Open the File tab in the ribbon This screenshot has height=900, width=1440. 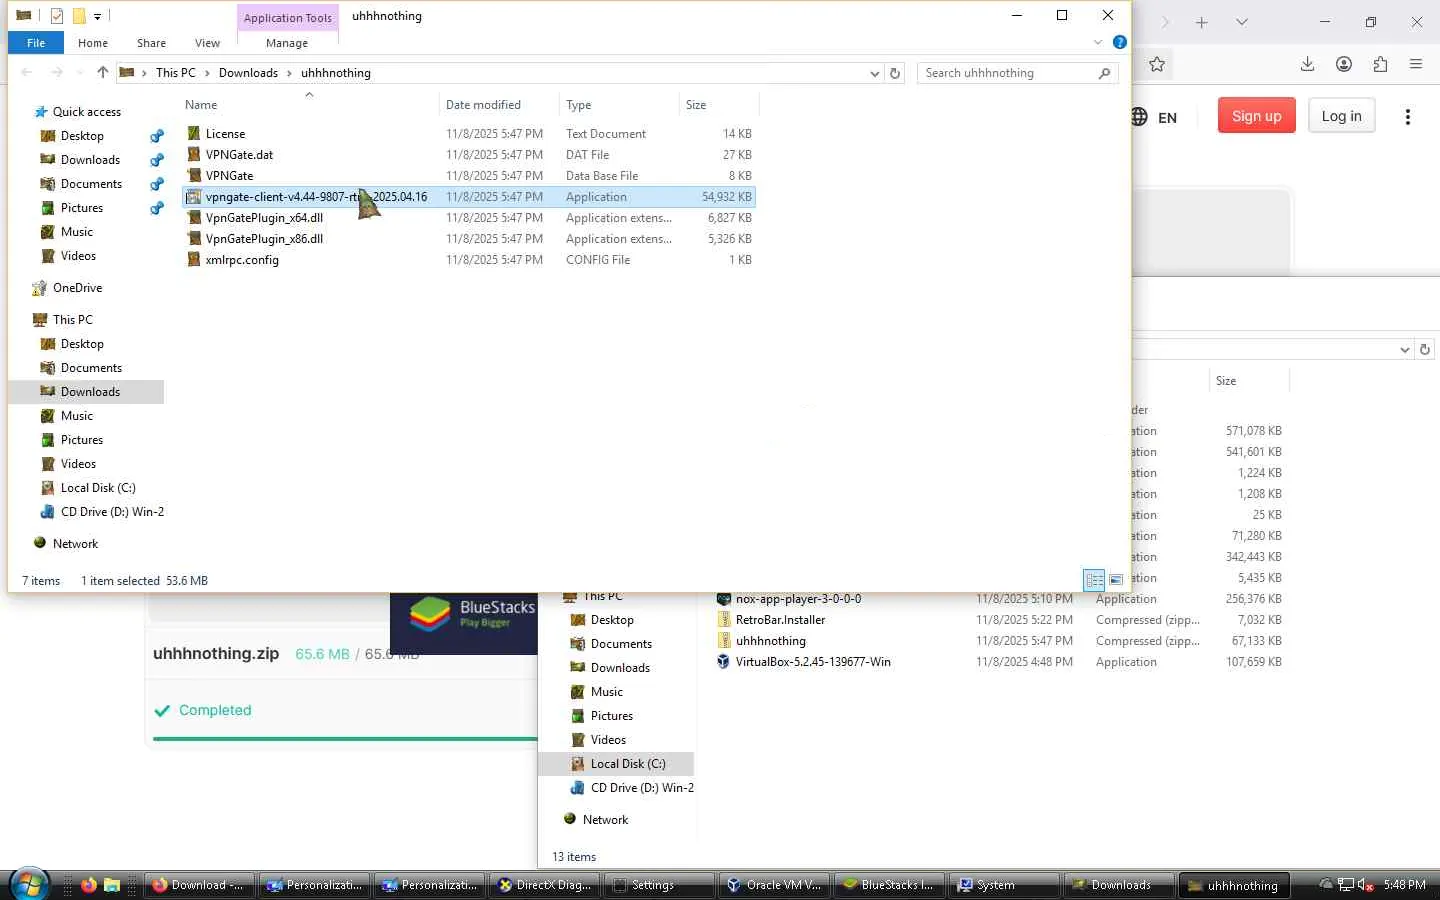coord(36,43)
